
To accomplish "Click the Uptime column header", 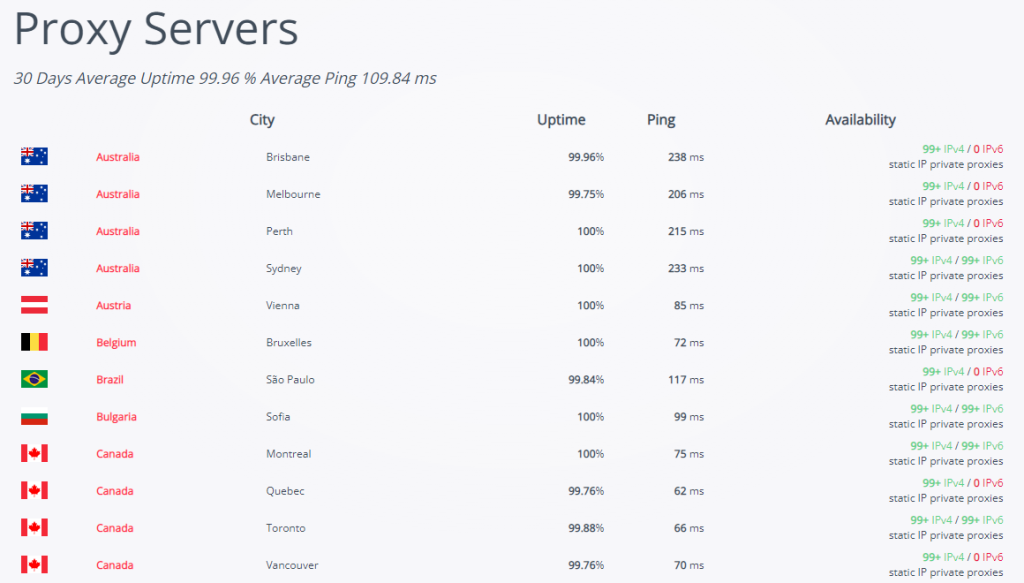I will (561, 120).
